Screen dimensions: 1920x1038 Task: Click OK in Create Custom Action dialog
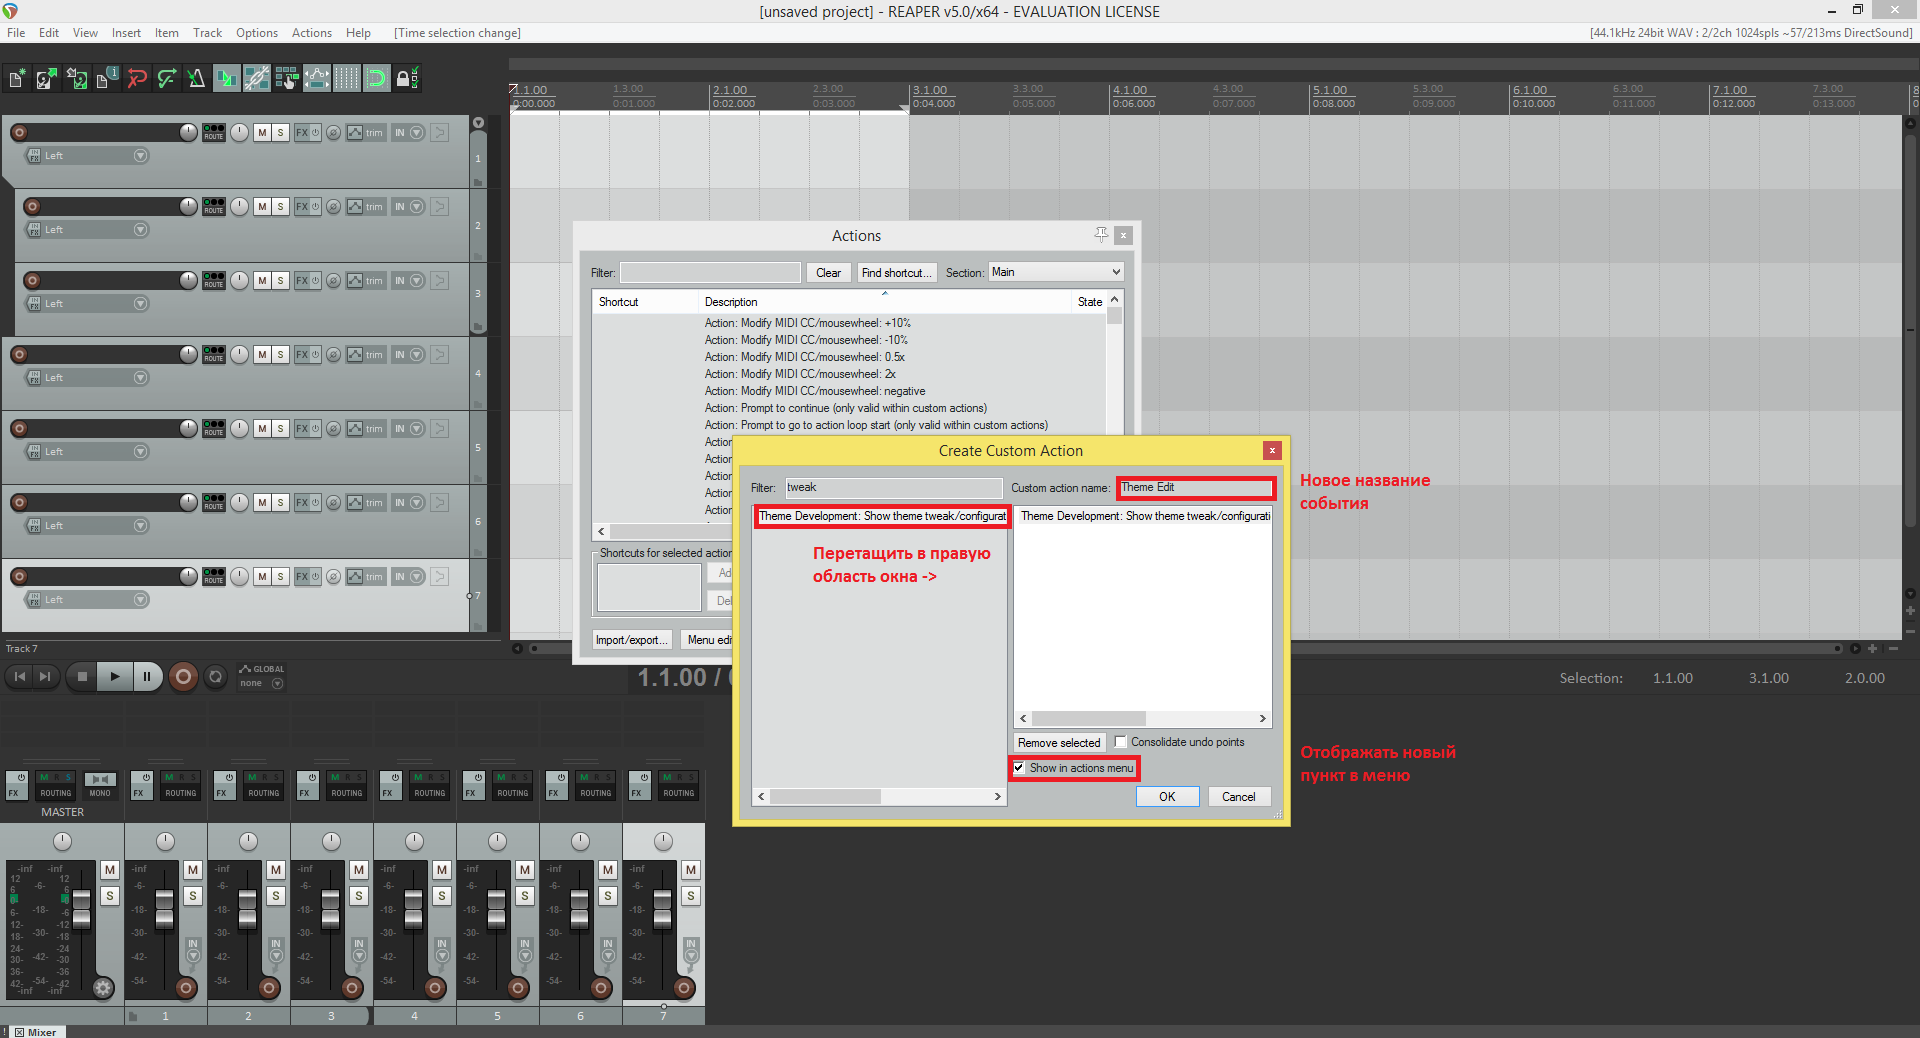(1166, 797)
